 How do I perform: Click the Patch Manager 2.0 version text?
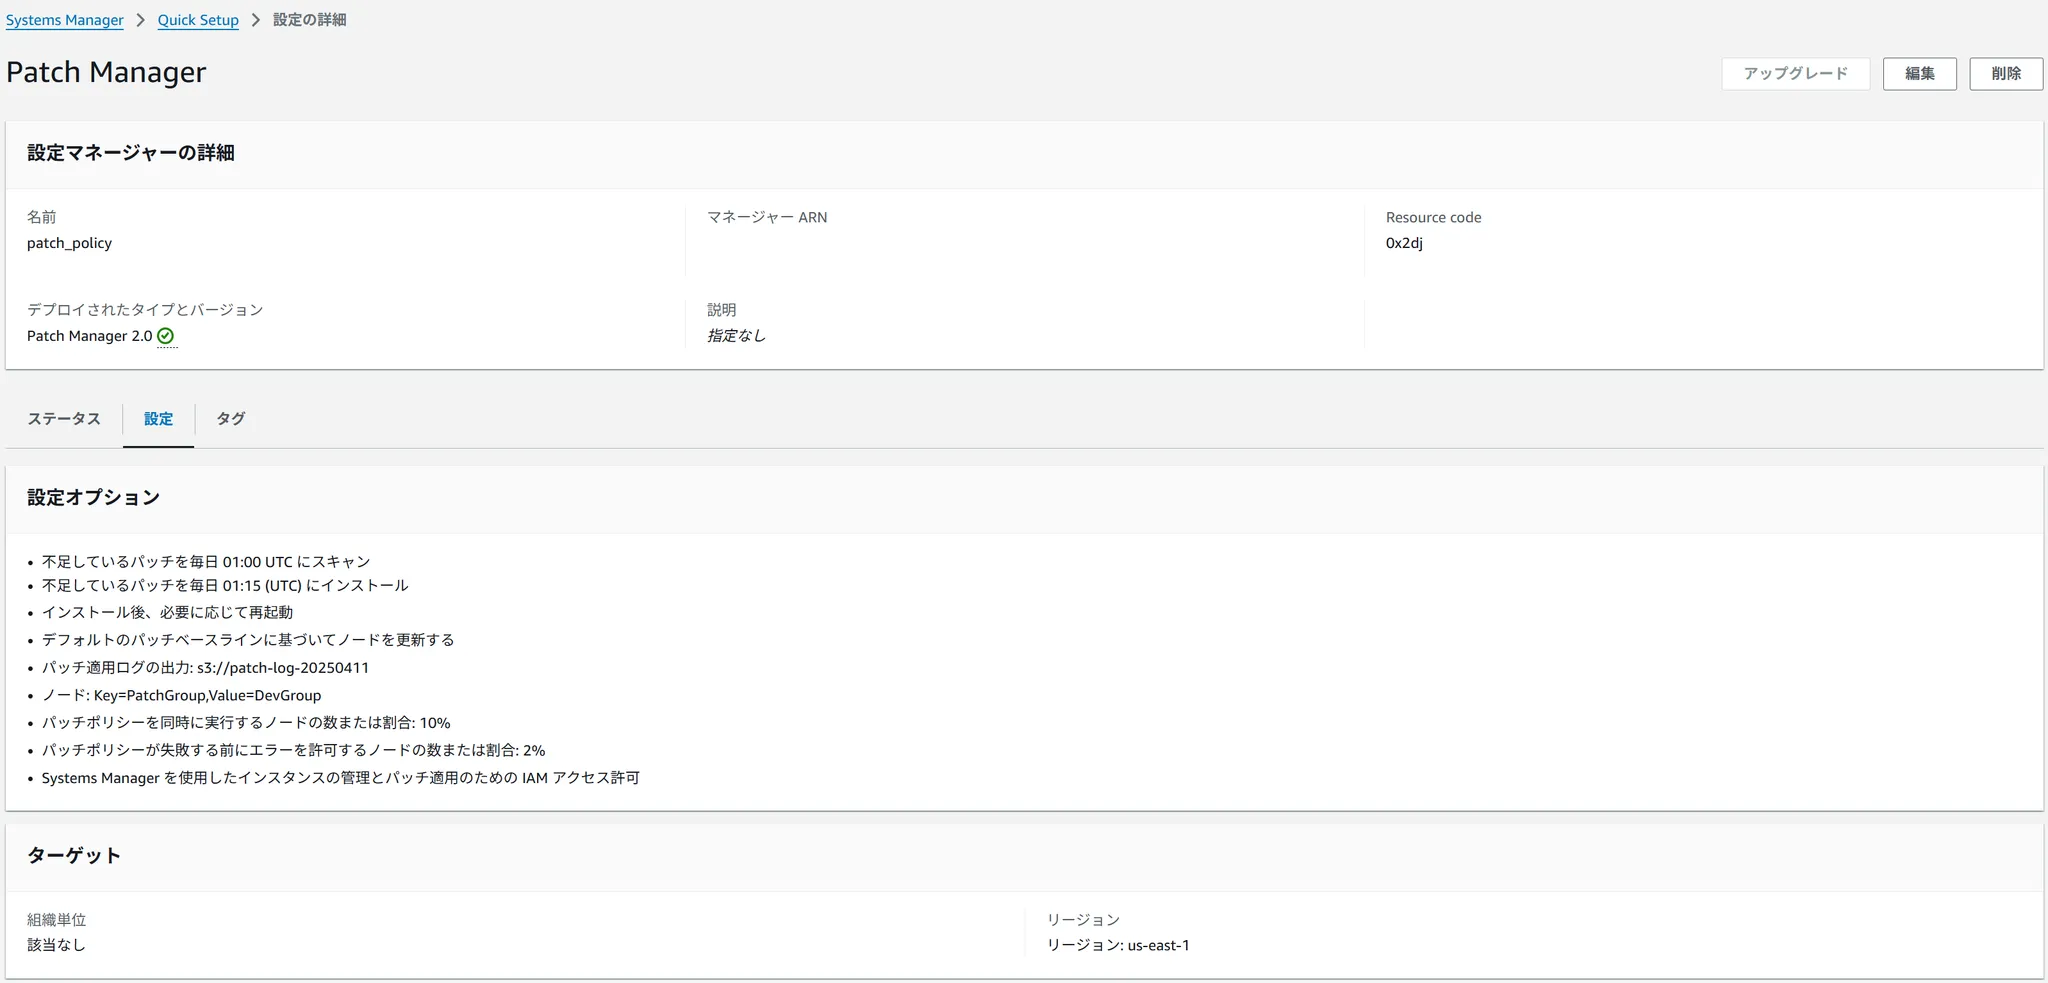tap(89, 336)
